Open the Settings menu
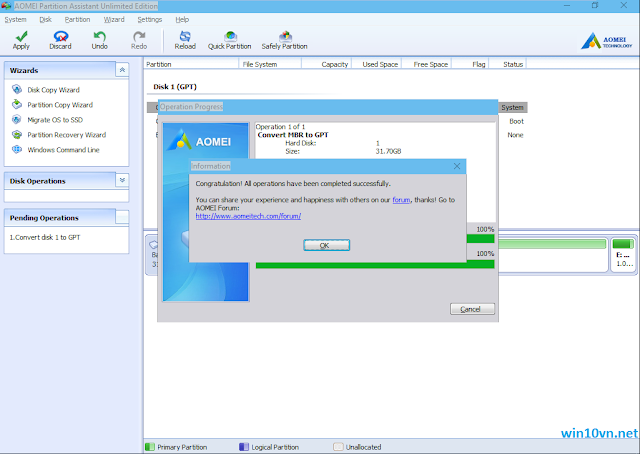640x454 pixels. coord(149,20)
